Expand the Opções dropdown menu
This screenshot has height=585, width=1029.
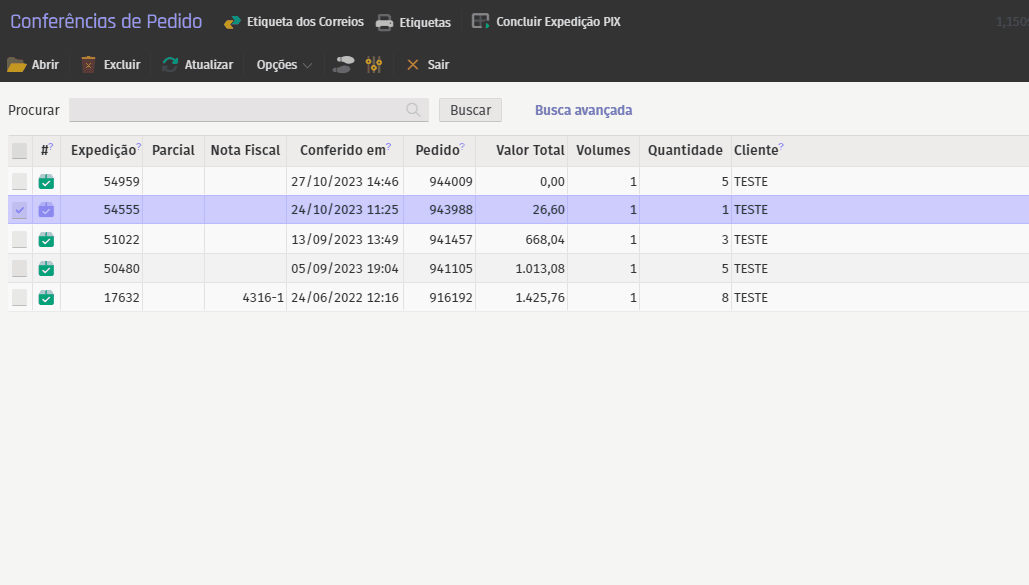pyautogui.click(x=284, y=65)
